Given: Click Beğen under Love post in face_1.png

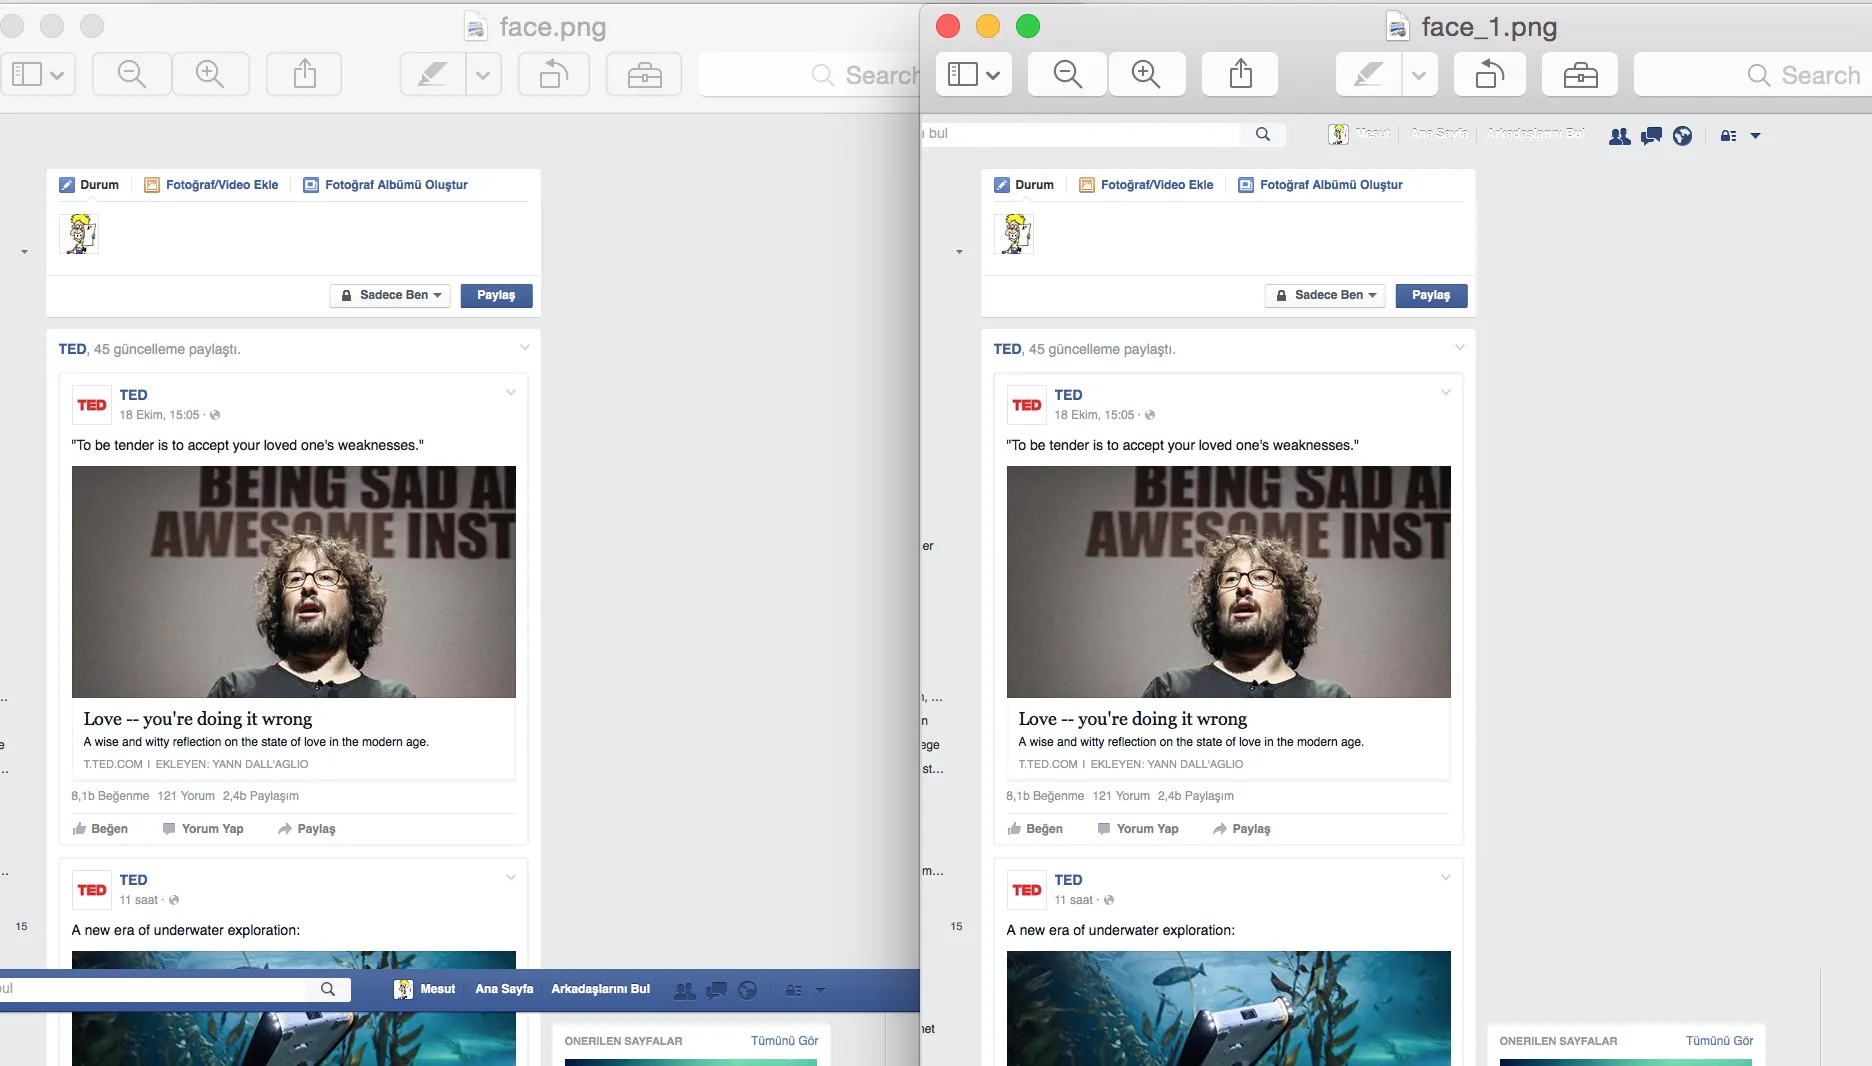Looking at the screenshot, I should 1035,829.
